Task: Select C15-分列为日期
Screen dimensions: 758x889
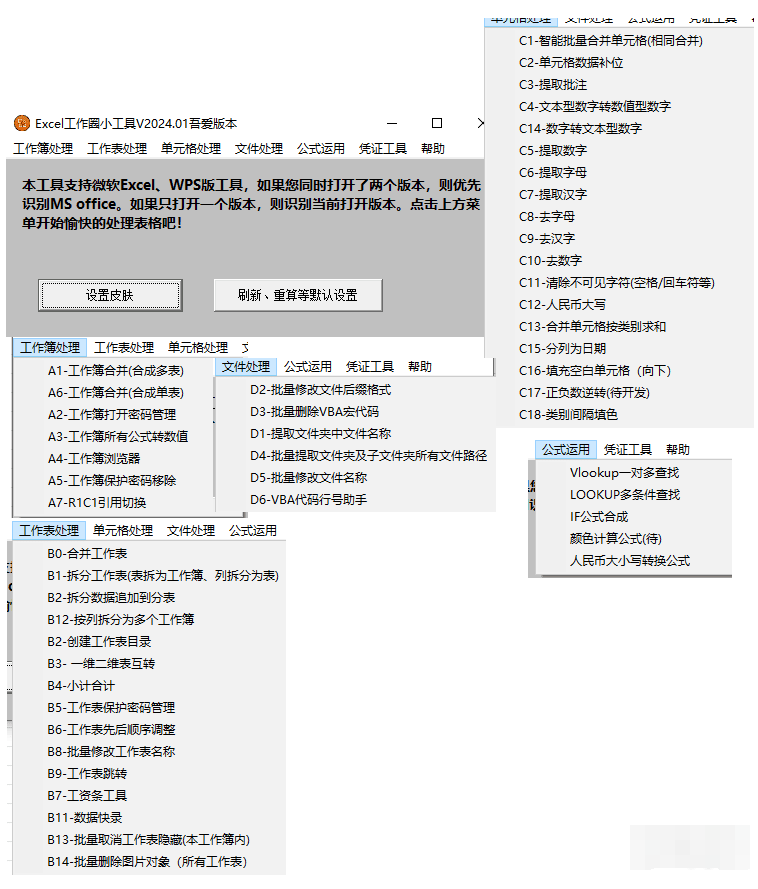Action: 562,349
